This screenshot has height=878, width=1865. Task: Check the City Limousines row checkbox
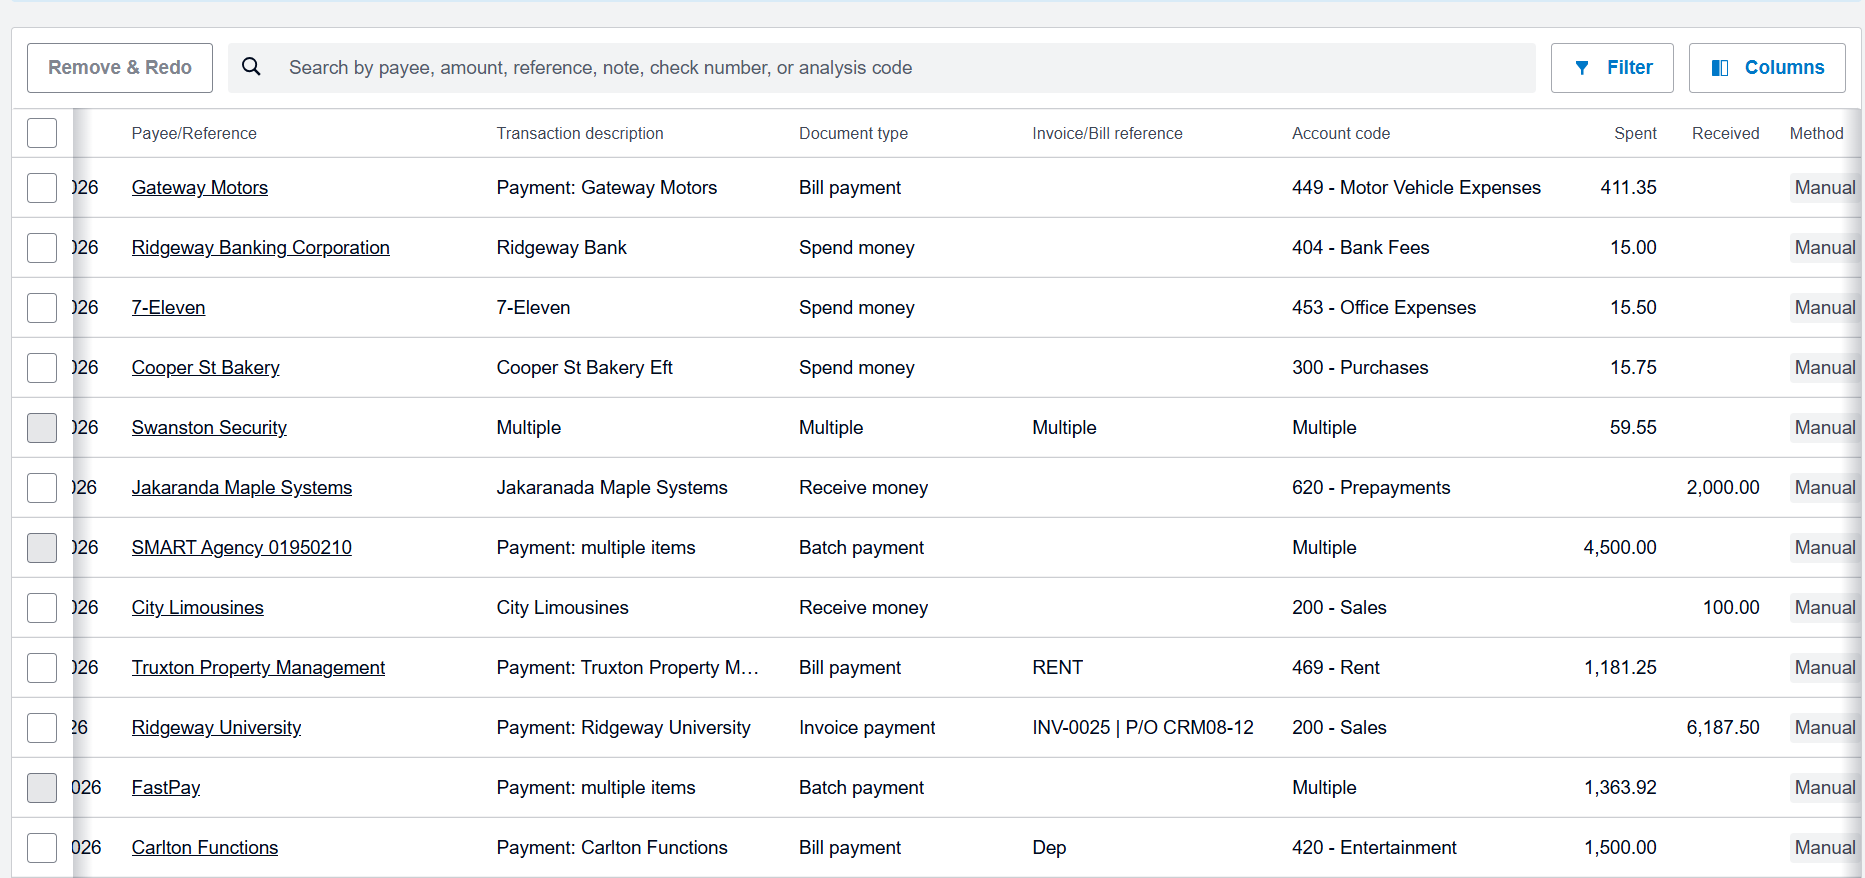click(42, 607)
